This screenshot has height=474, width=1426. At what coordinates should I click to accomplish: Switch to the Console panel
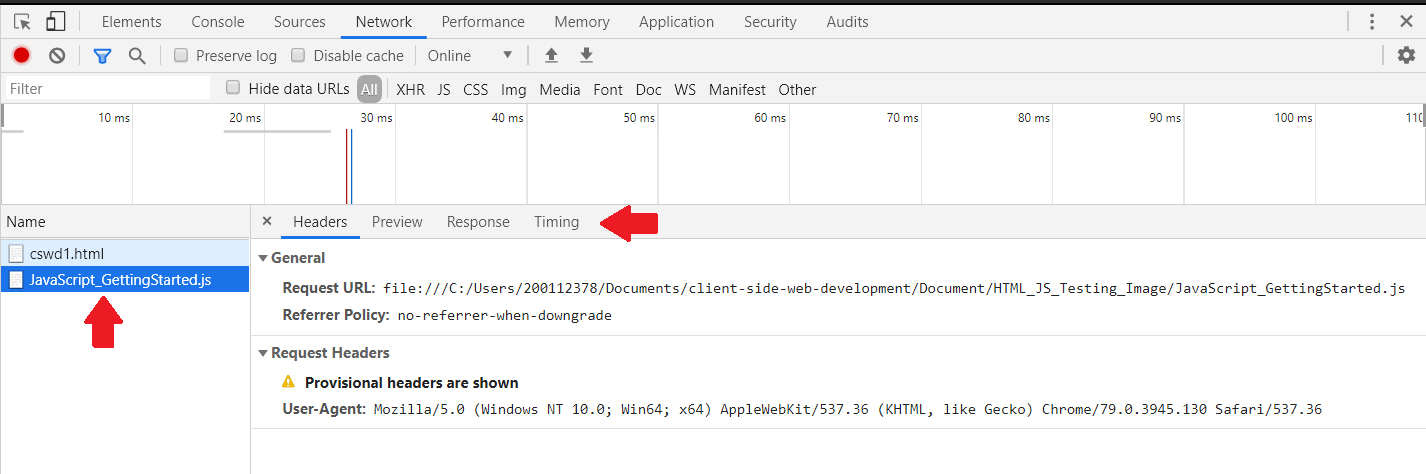pyautogui.click(x=218, y=21)
